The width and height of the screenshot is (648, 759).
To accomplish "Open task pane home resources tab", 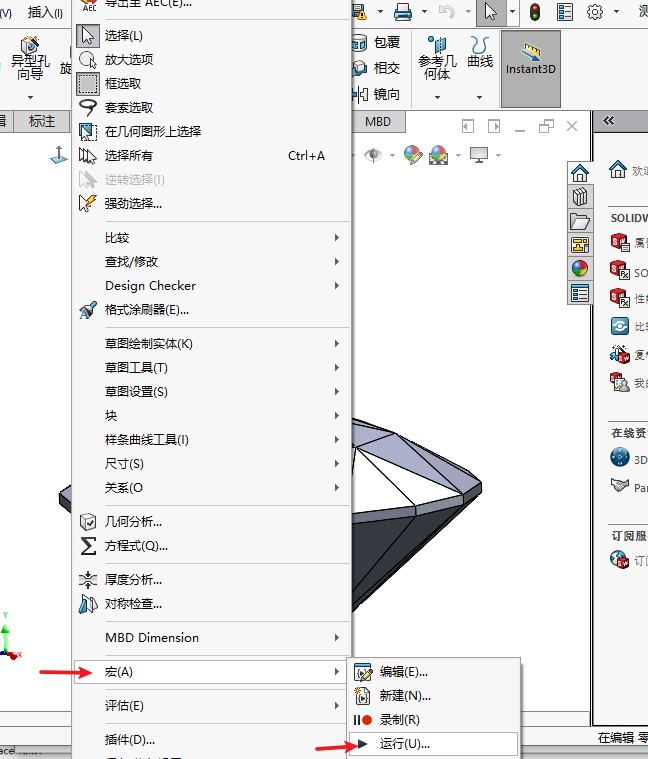I will pyautogui.click(x=580, y=173).
